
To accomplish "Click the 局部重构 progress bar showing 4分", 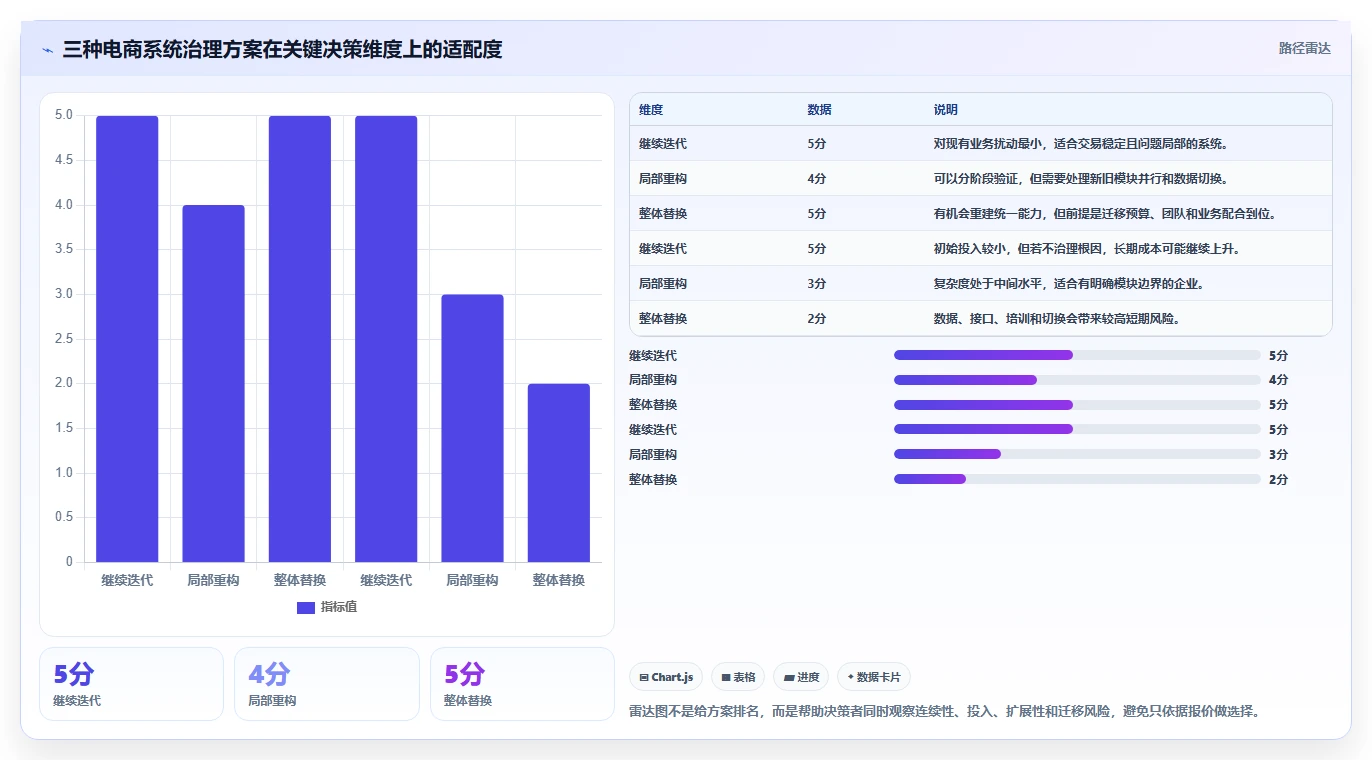I will (1077, 380).
